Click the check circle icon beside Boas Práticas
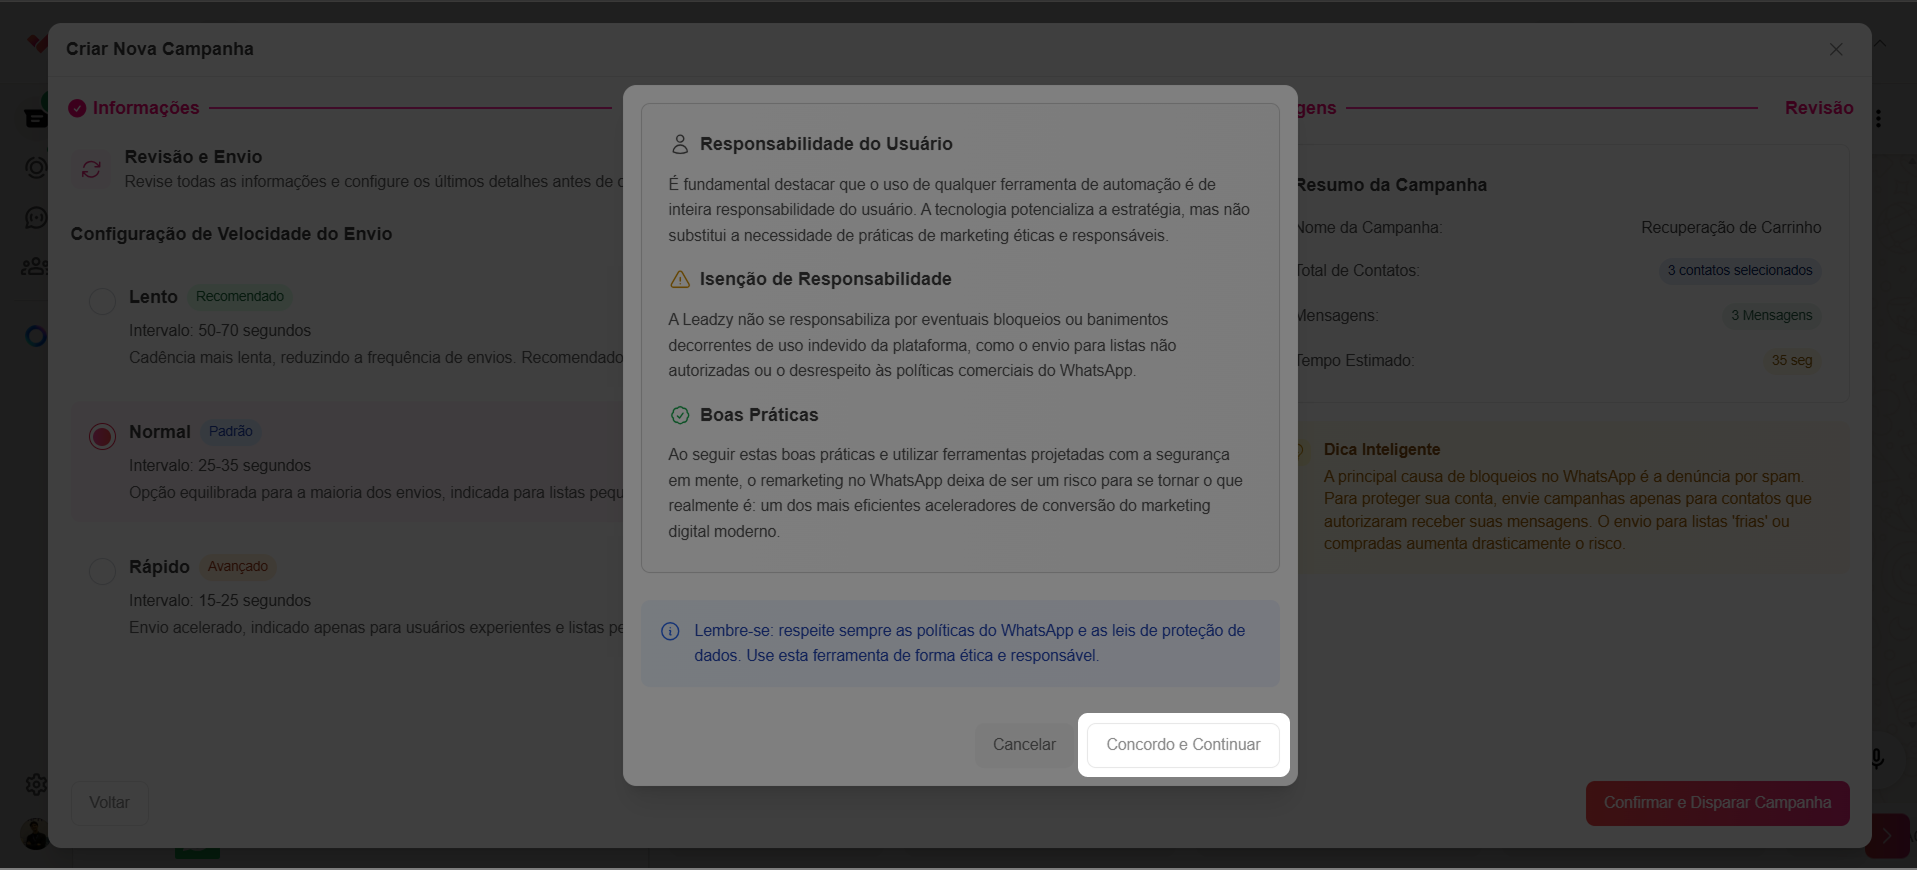The width and height of the screenshot is (1917, 870). coord(679,415)
